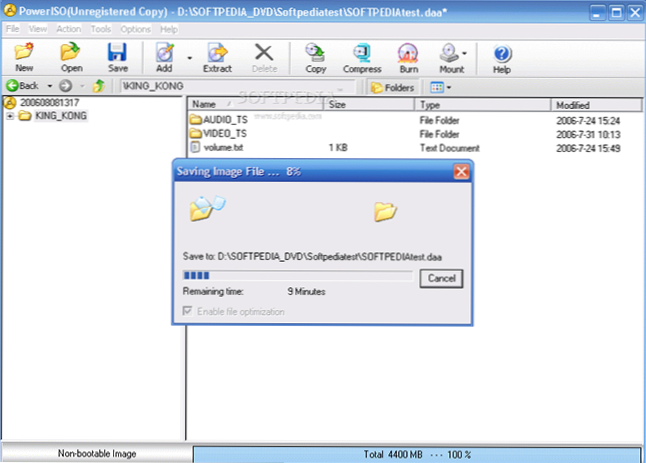Click the 1 KB size cell
646x463 pixels.
[338, 147]
